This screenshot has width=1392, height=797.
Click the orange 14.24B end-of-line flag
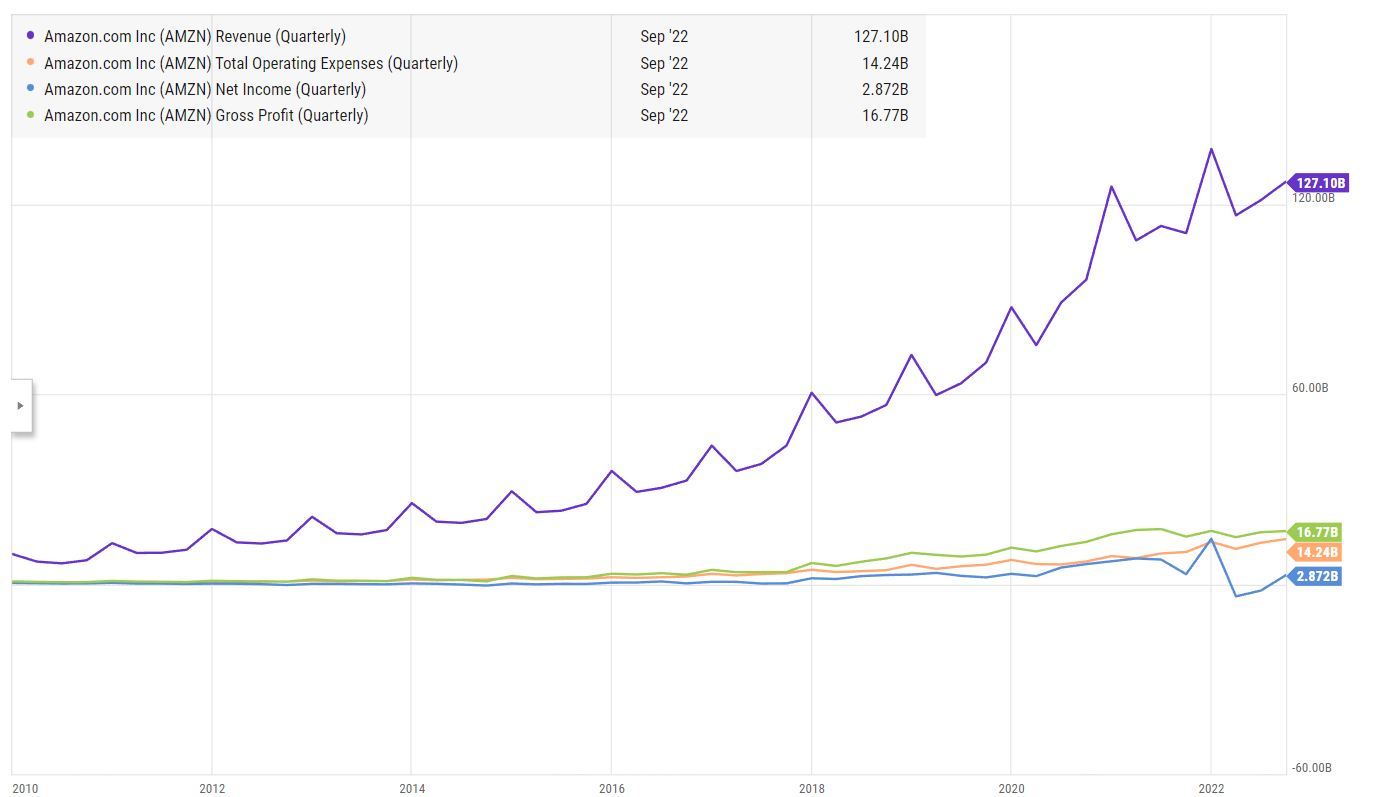pos(1314,552)
